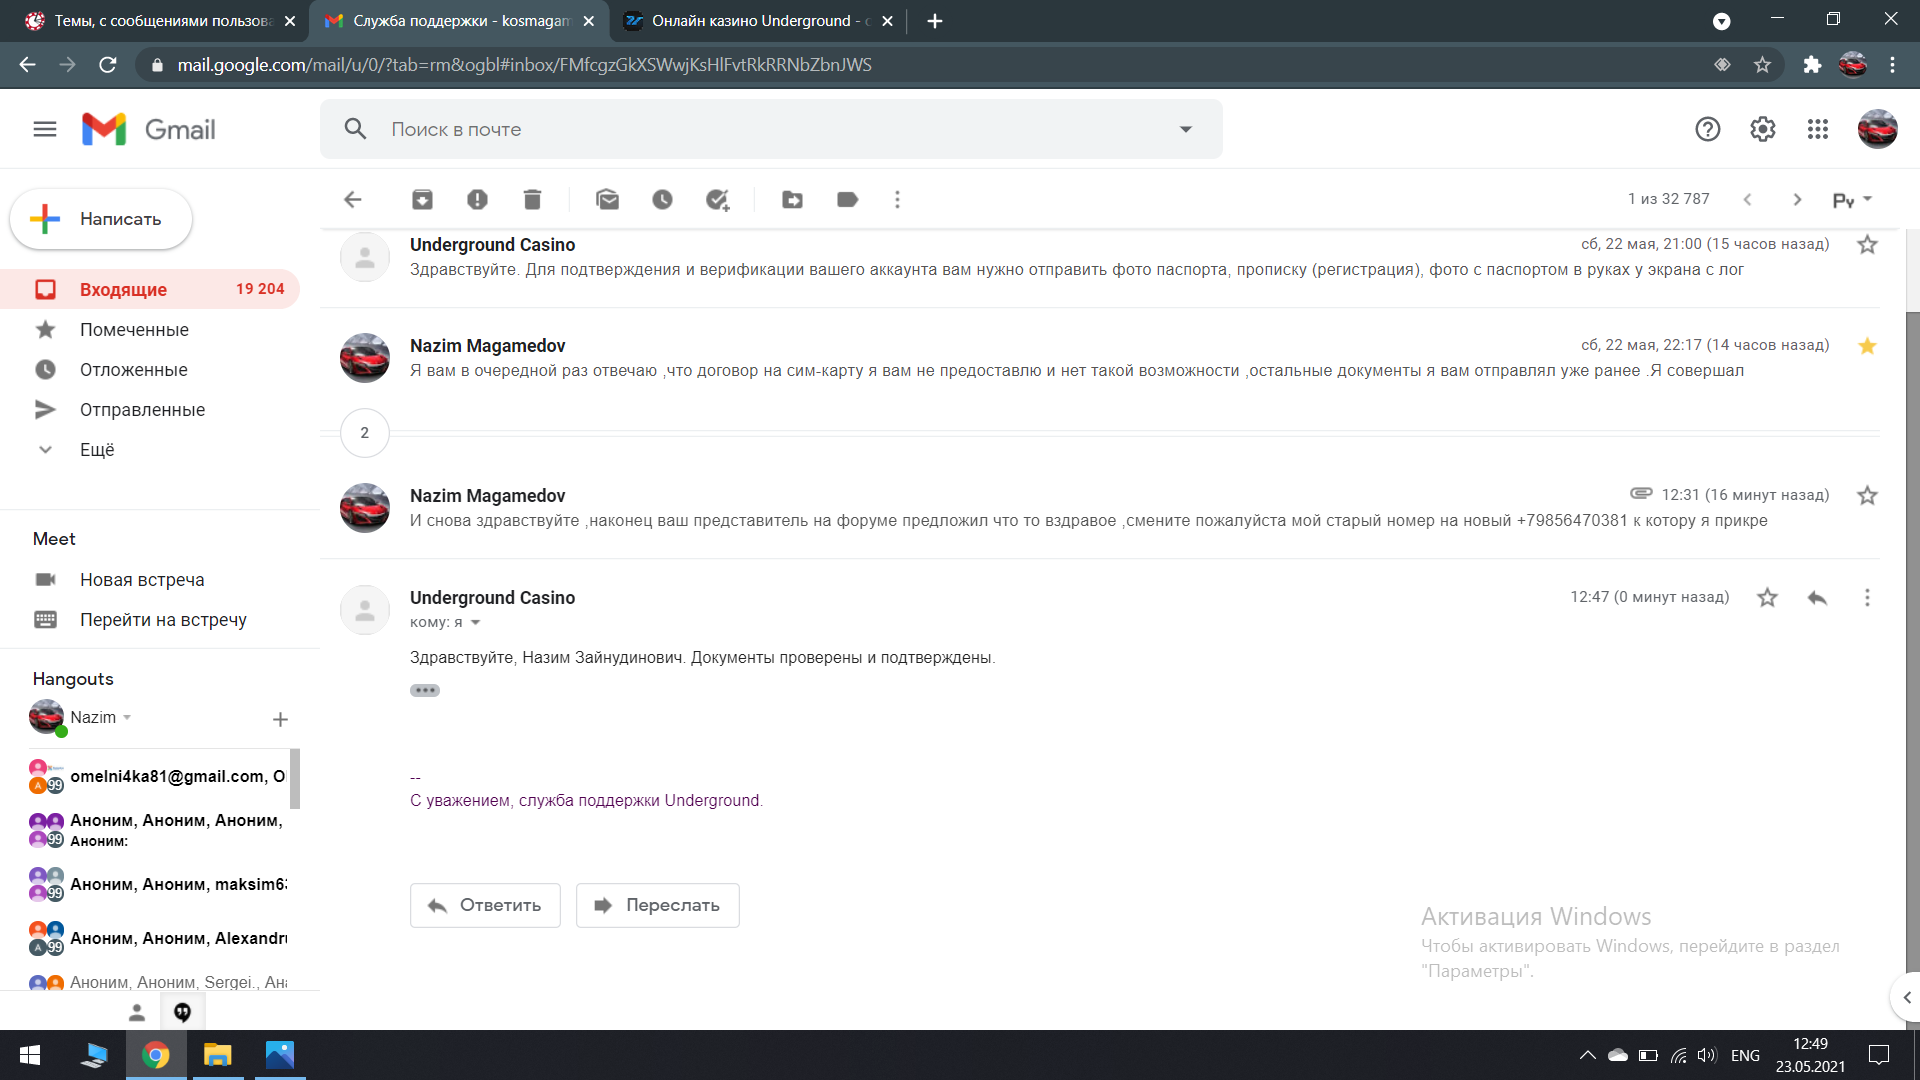Switch to Темы, с сообщениями tab
The height and width of the screenshot is (1080, 1920).
coord(160,21)
